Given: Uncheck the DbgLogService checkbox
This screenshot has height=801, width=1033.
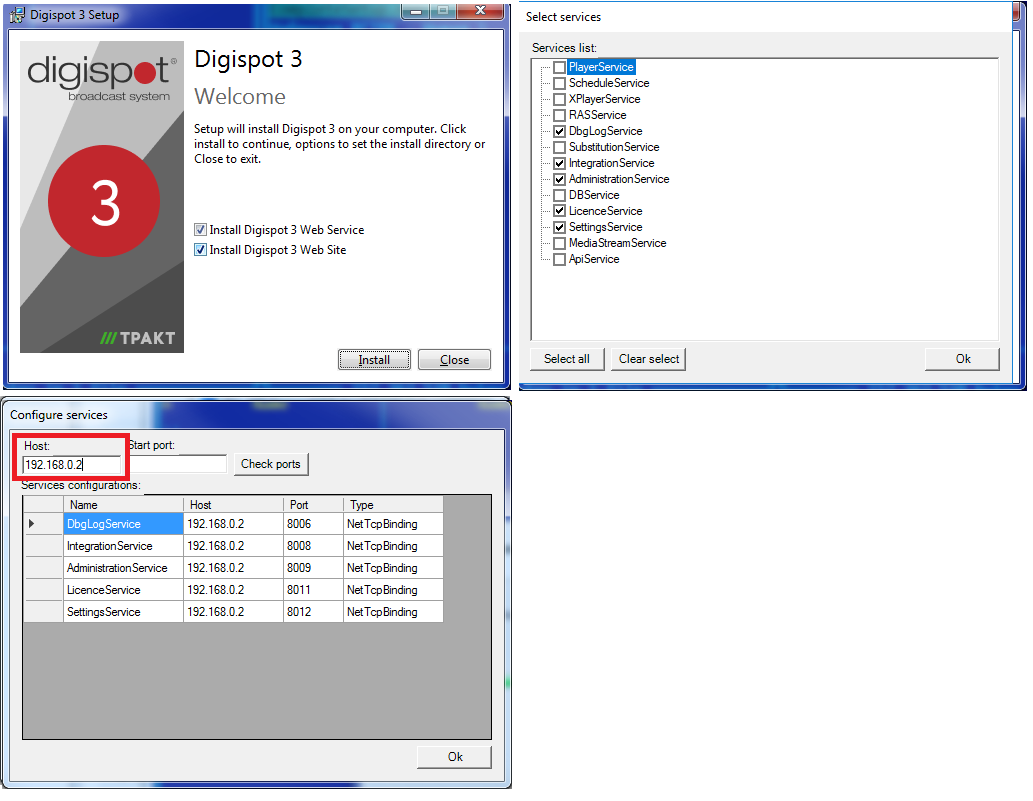Looking at the screenshot, I should (559, 131).
